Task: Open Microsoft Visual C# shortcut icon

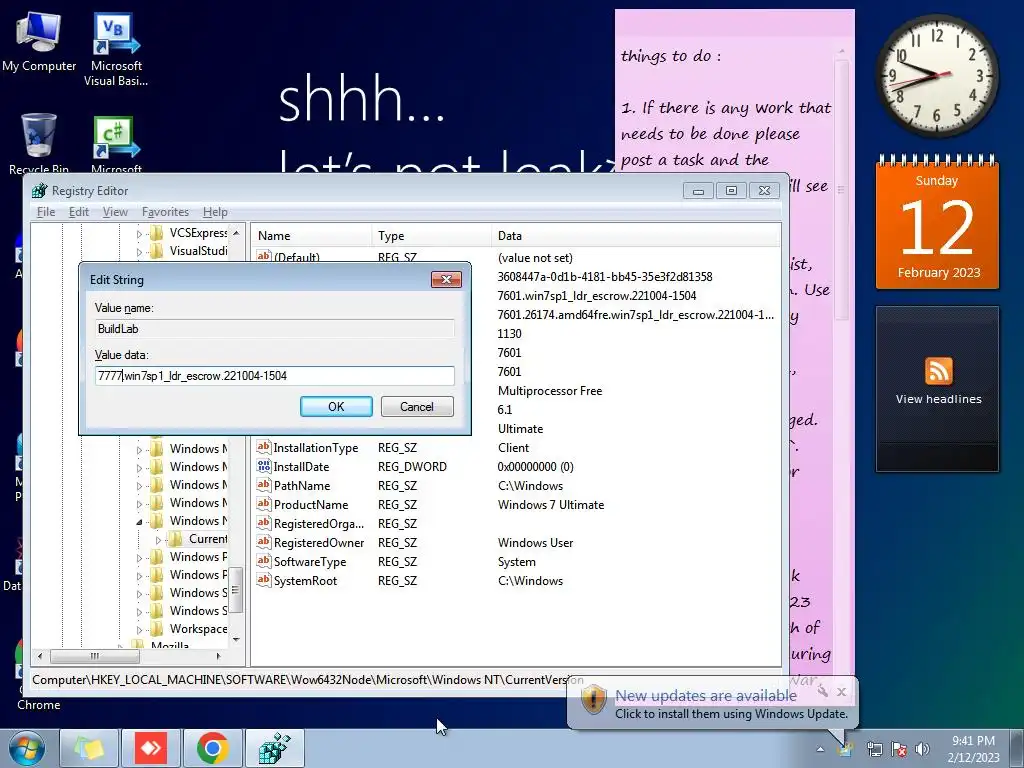Action: click(116, 144)
